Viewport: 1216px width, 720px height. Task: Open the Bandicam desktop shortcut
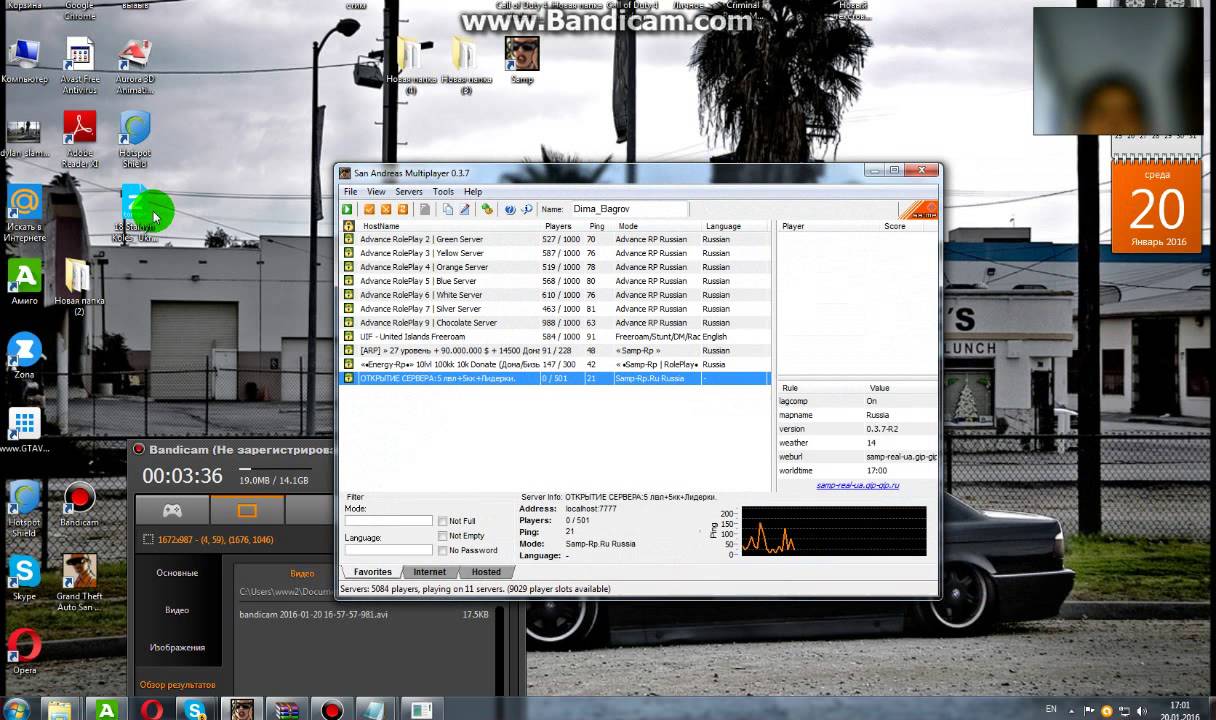pyautogui.click(x=79, y=505)
